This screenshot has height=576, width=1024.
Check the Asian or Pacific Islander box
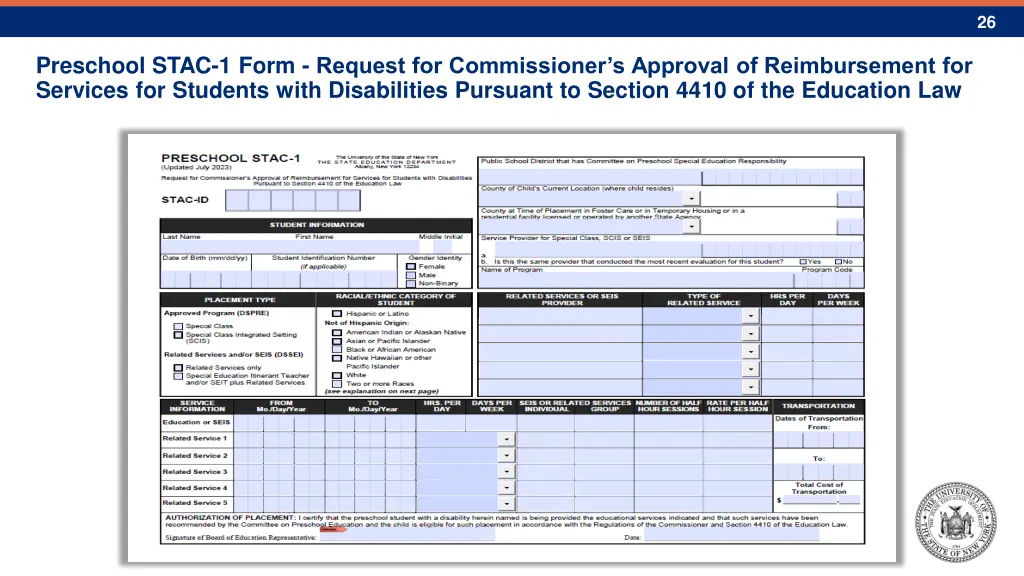click(337, 341)
